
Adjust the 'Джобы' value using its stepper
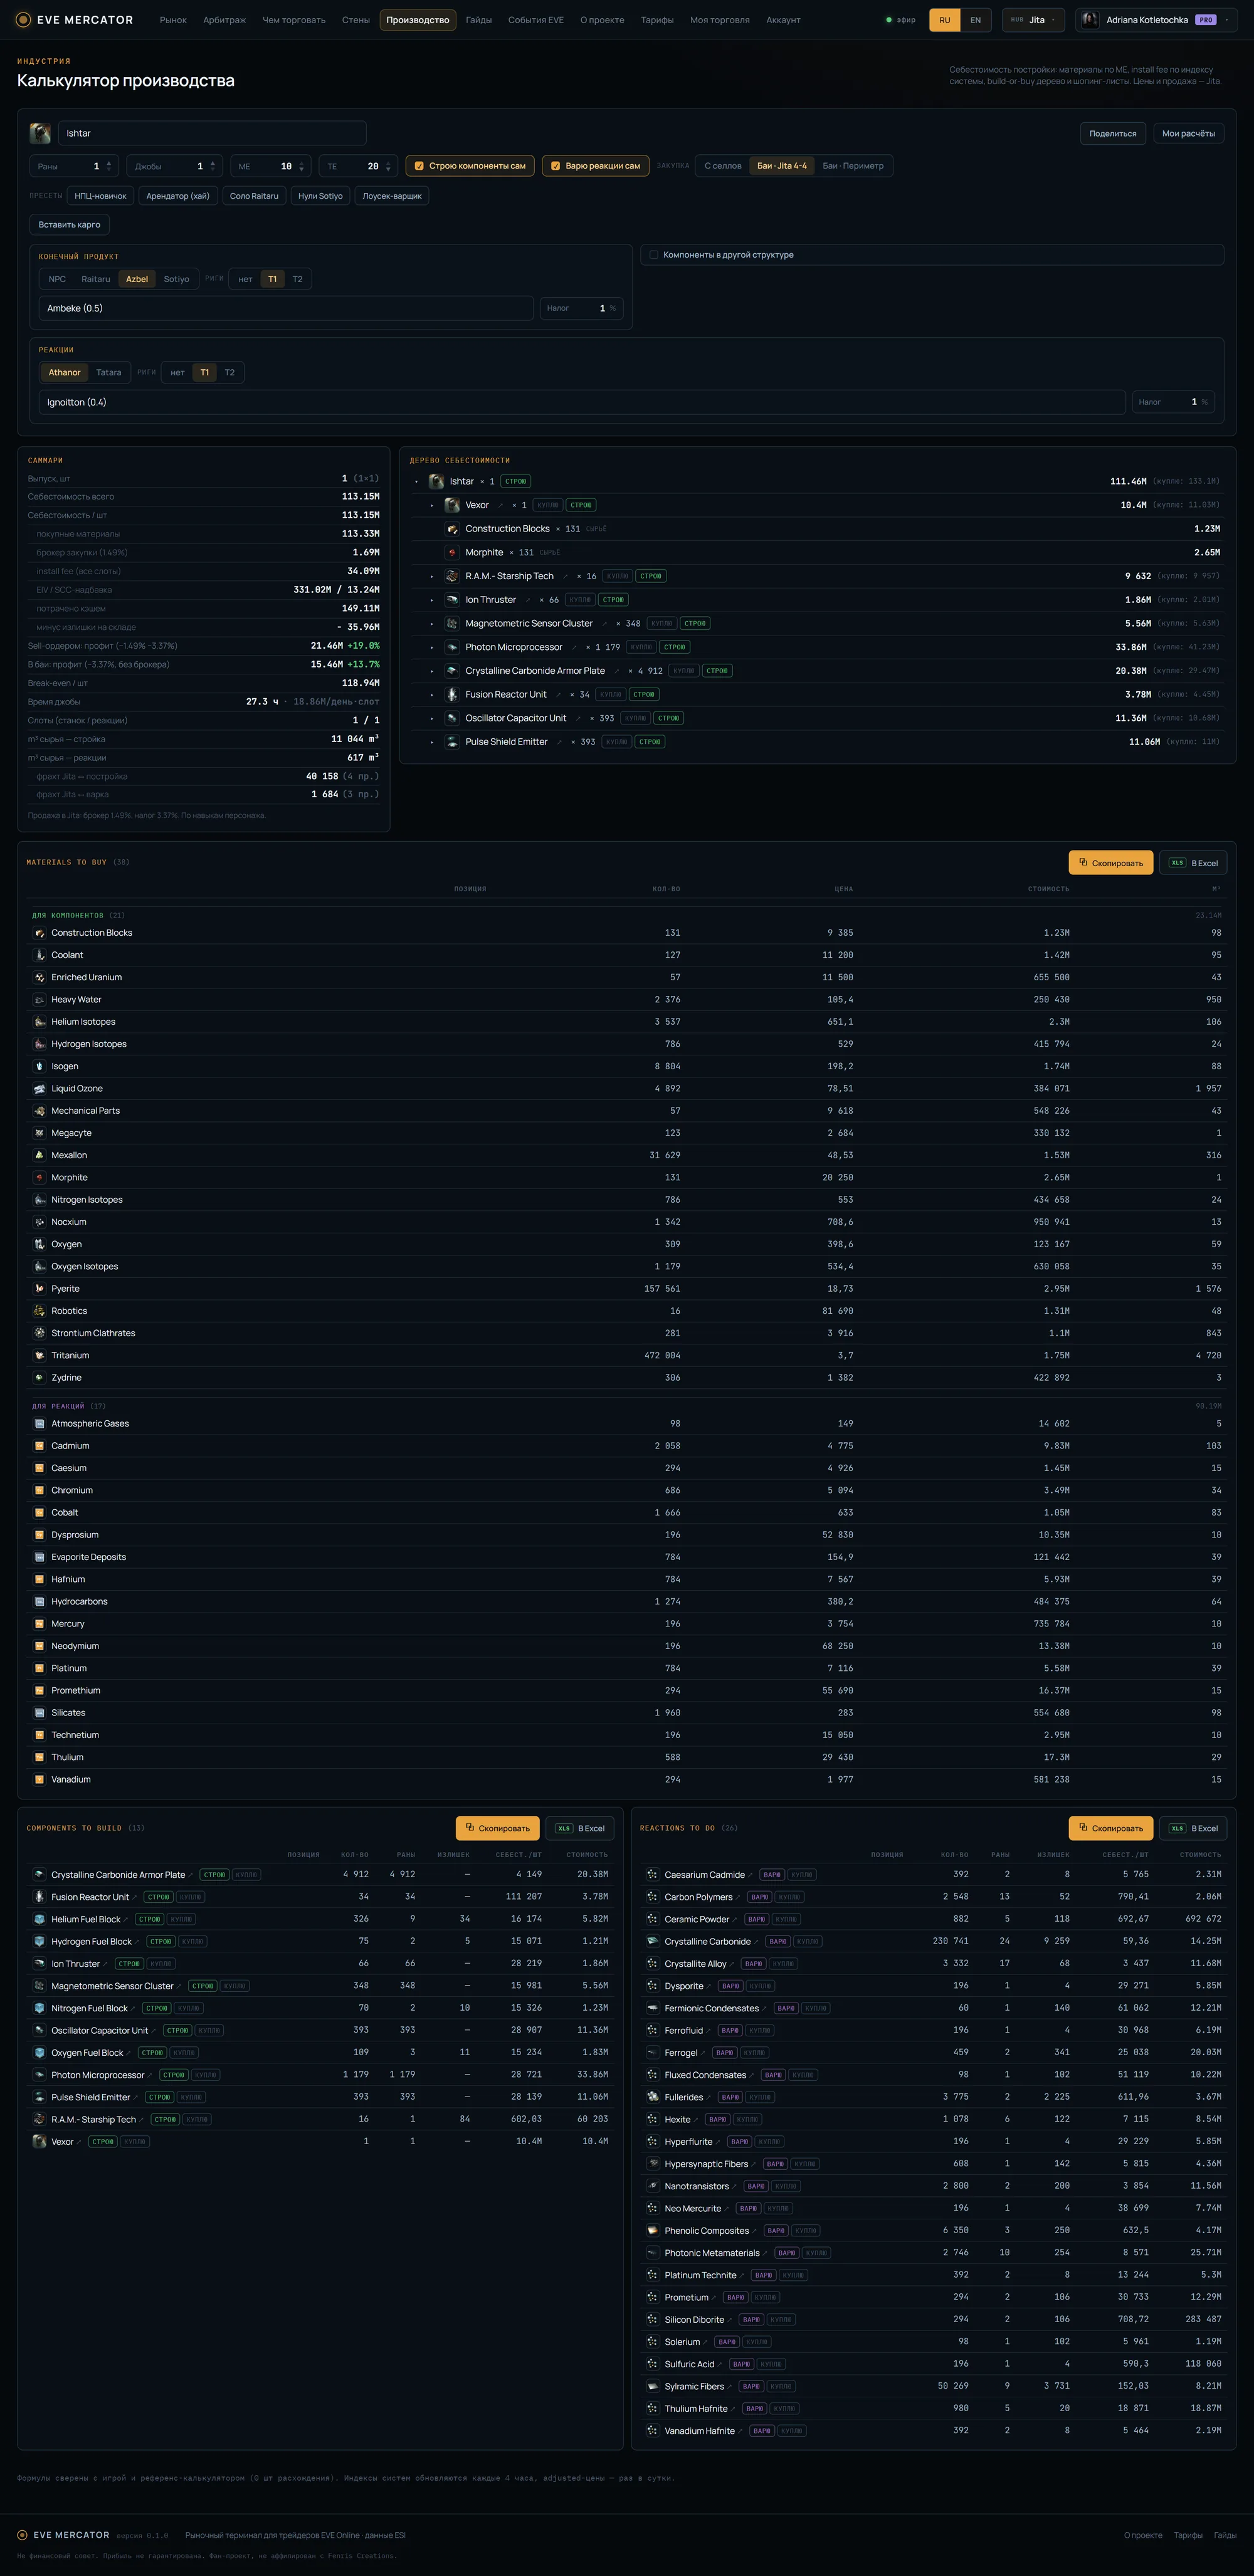coord(212,166)
